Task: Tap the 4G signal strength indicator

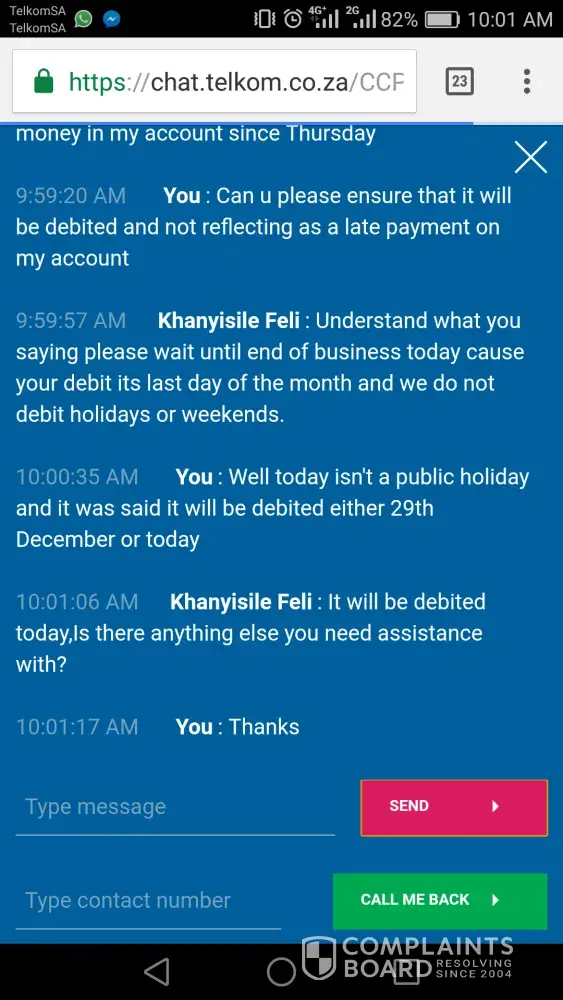Action: click(323, 17)
